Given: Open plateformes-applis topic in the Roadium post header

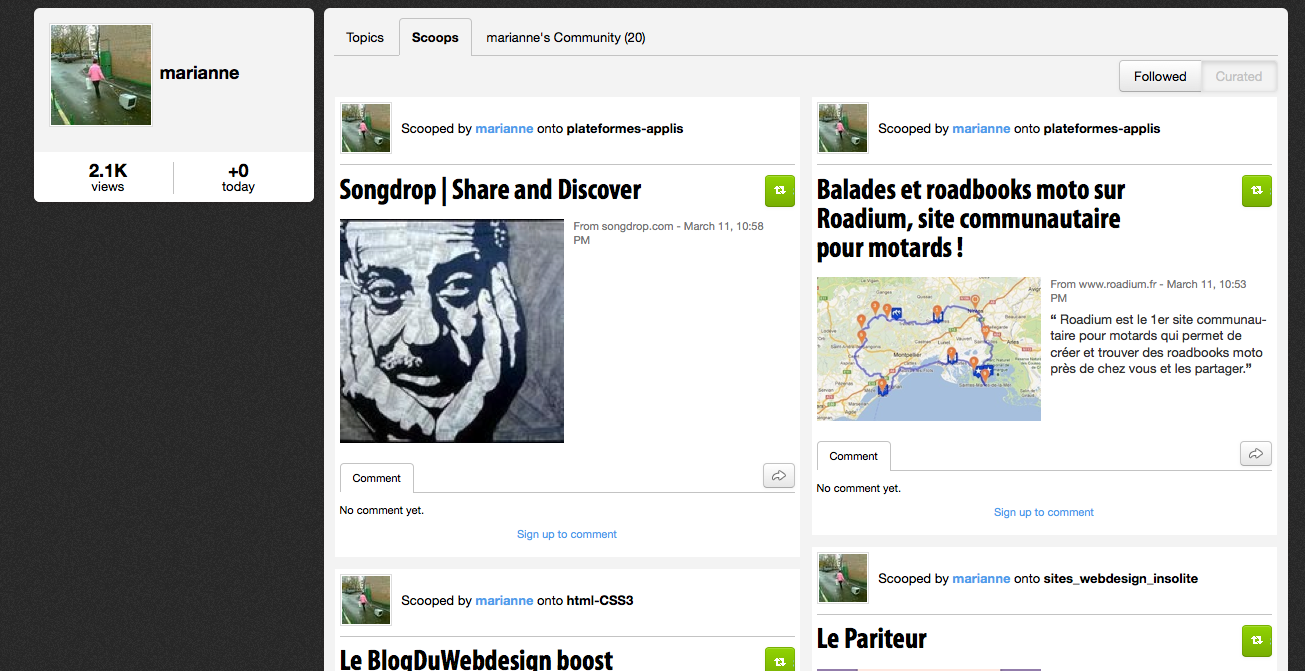Looking at the screenshot, I should (x=1102, y=128).
